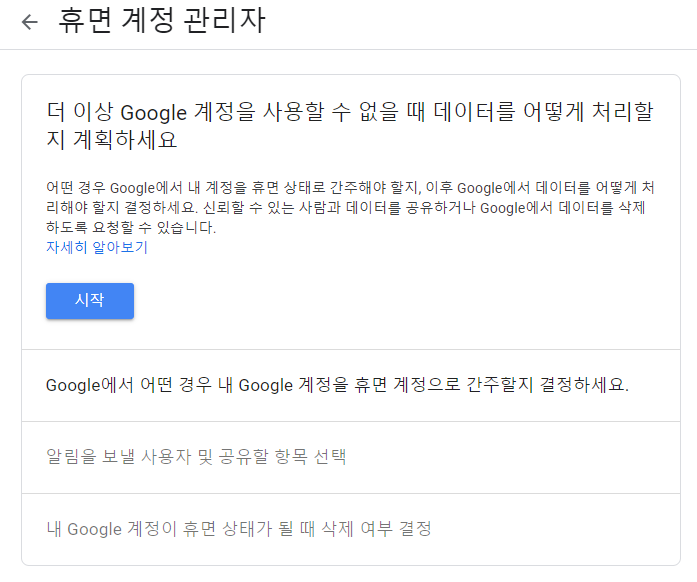Click the description line starting 어떤 경우 Google에서
Viewport: 697px width, 582px height.
point(350,187)
